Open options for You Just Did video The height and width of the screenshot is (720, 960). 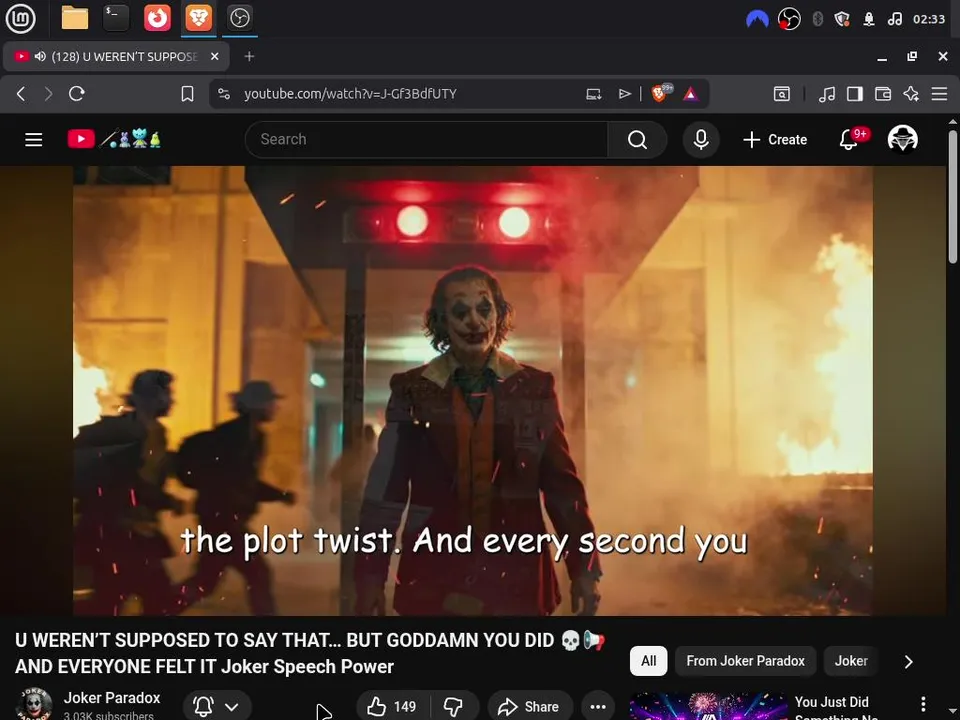coord(923,704)
